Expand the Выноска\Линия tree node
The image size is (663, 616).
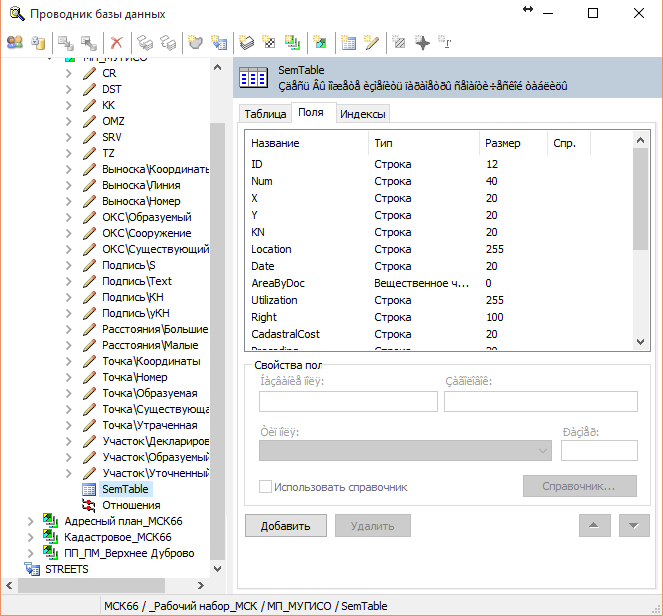pyautogui.click(x=68, y=185)
